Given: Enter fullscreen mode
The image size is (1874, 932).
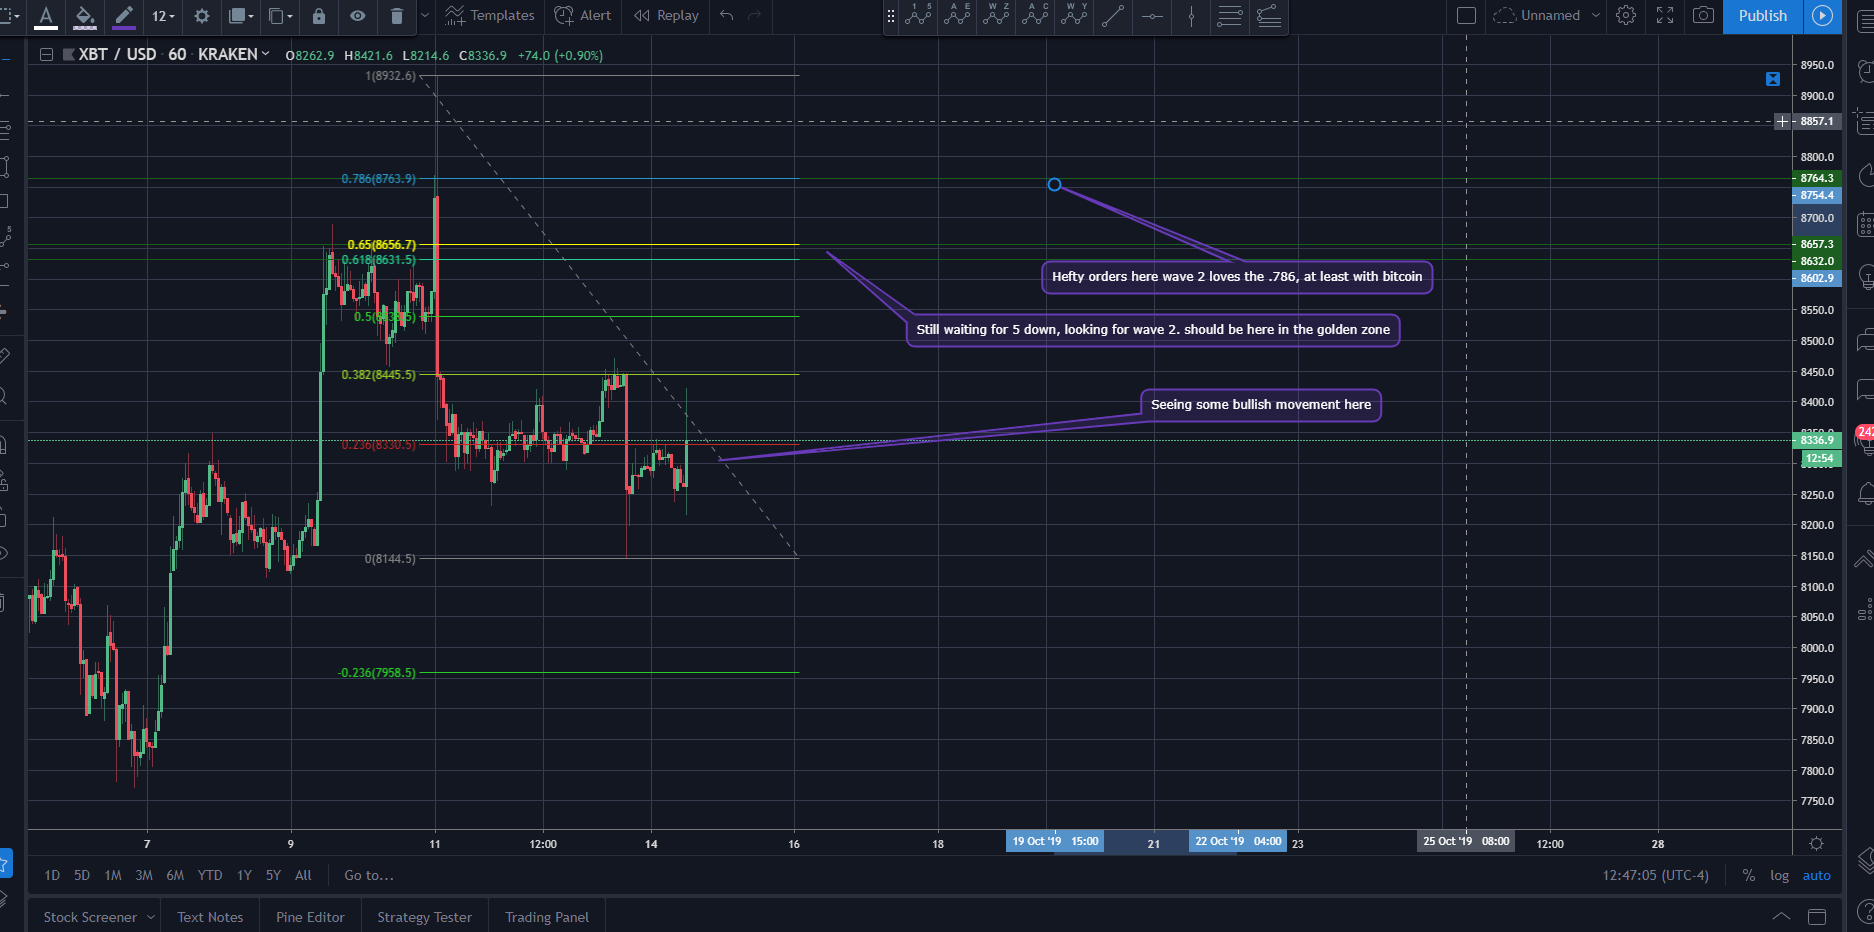Looking at the screenshot, I should click(1665, 16).
